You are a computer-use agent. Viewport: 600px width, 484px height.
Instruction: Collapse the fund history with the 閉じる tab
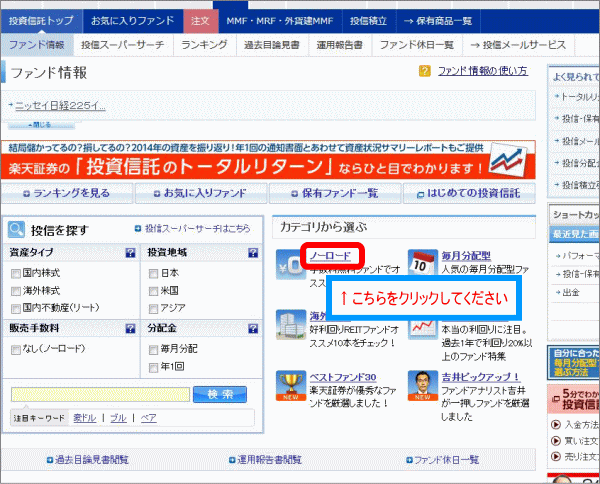coord(41,125)
